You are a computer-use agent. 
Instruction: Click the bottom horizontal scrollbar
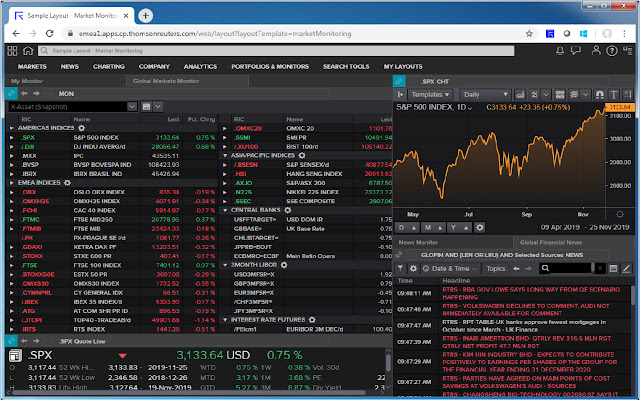(x=189, y=393)
